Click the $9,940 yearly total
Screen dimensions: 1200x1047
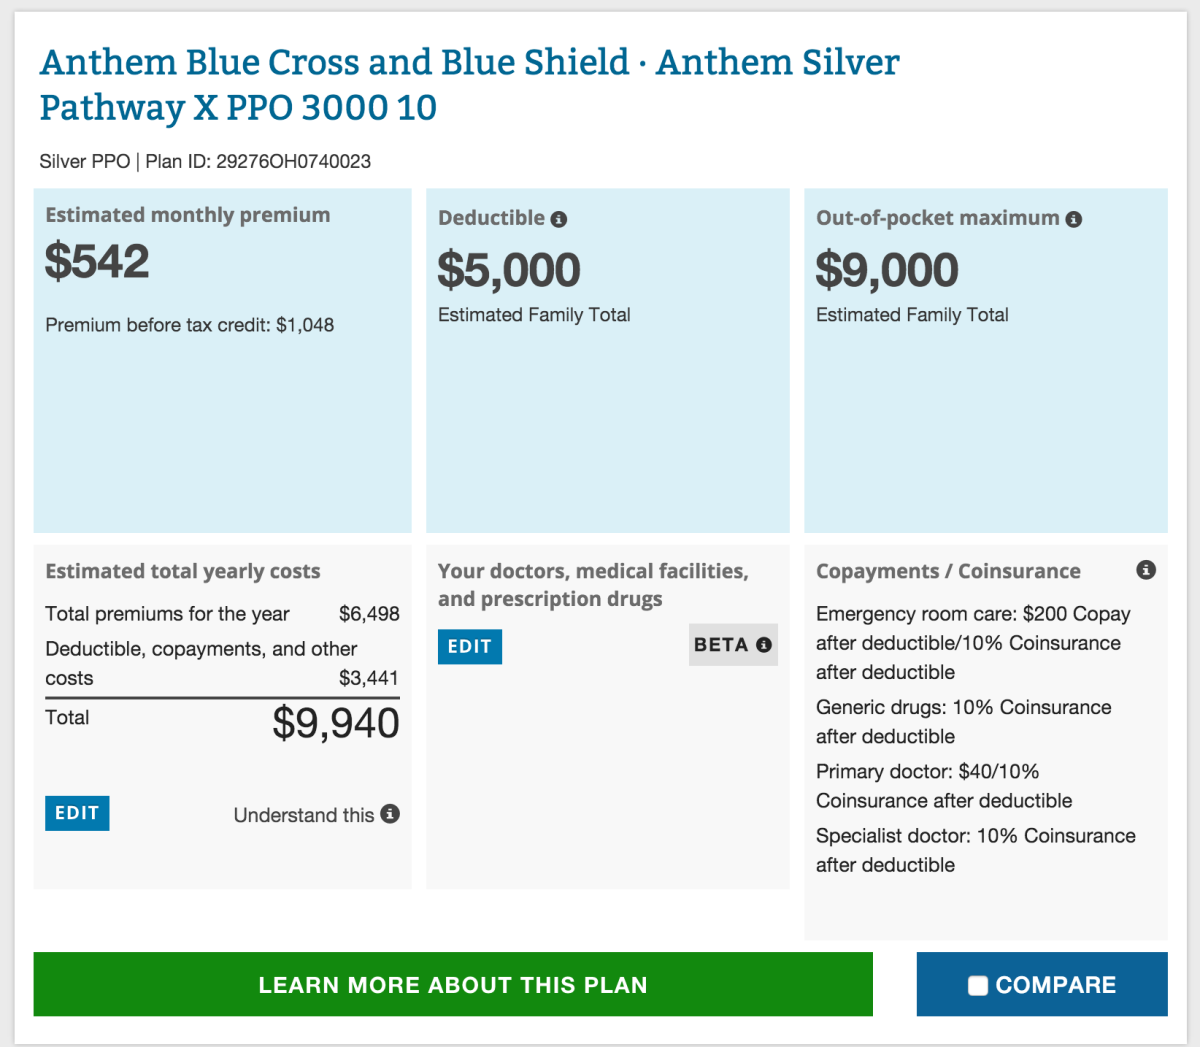coord(336,723)
